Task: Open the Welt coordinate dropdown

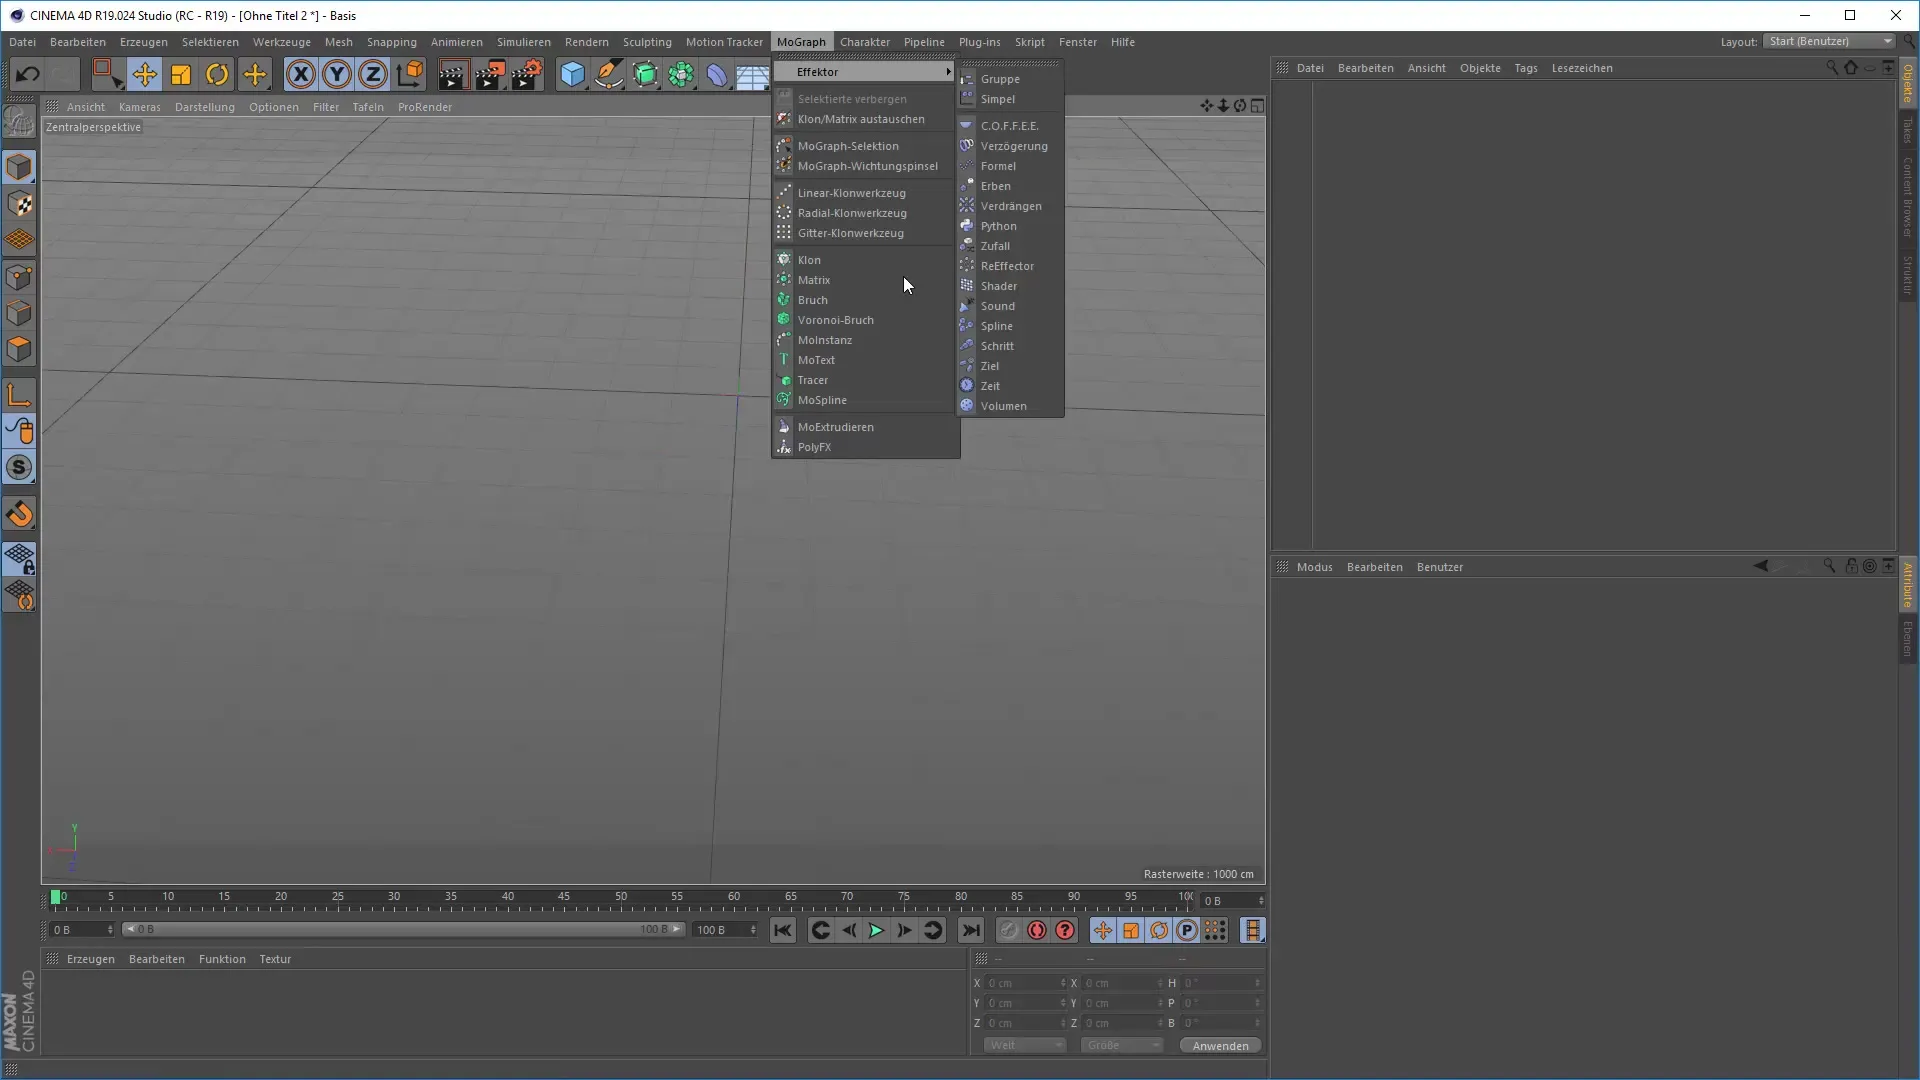Action: pyautogui.click(x=1025, y=1045)
